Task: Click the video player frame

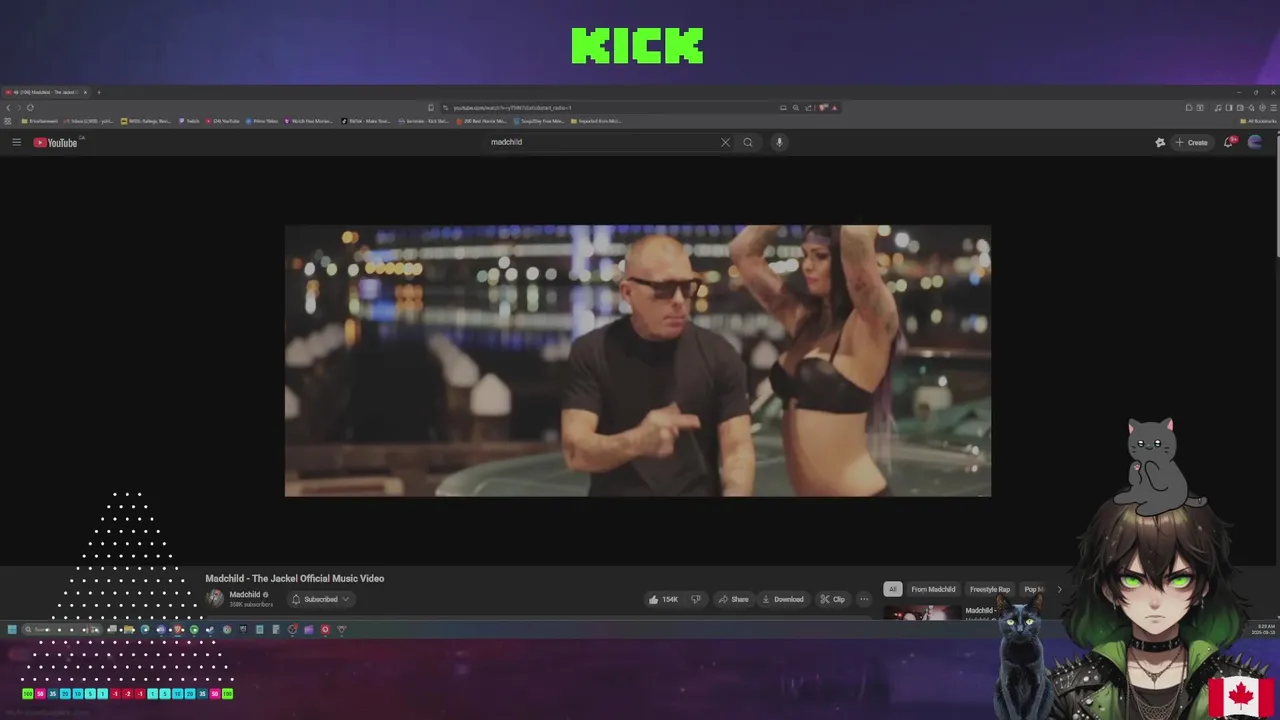Action: [638, 360]
